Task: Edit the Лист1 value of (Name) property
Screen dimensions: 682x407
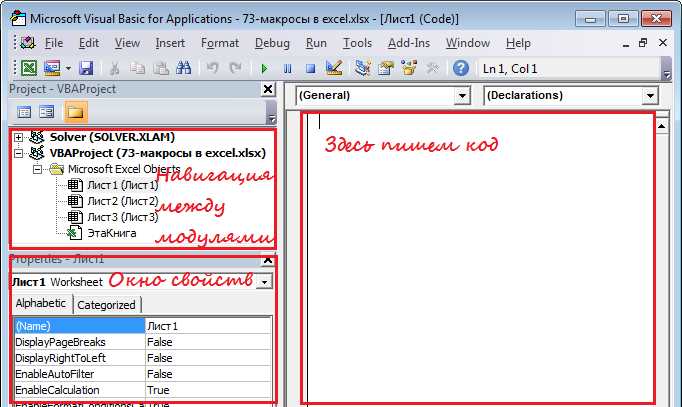Action: [208, 326]
